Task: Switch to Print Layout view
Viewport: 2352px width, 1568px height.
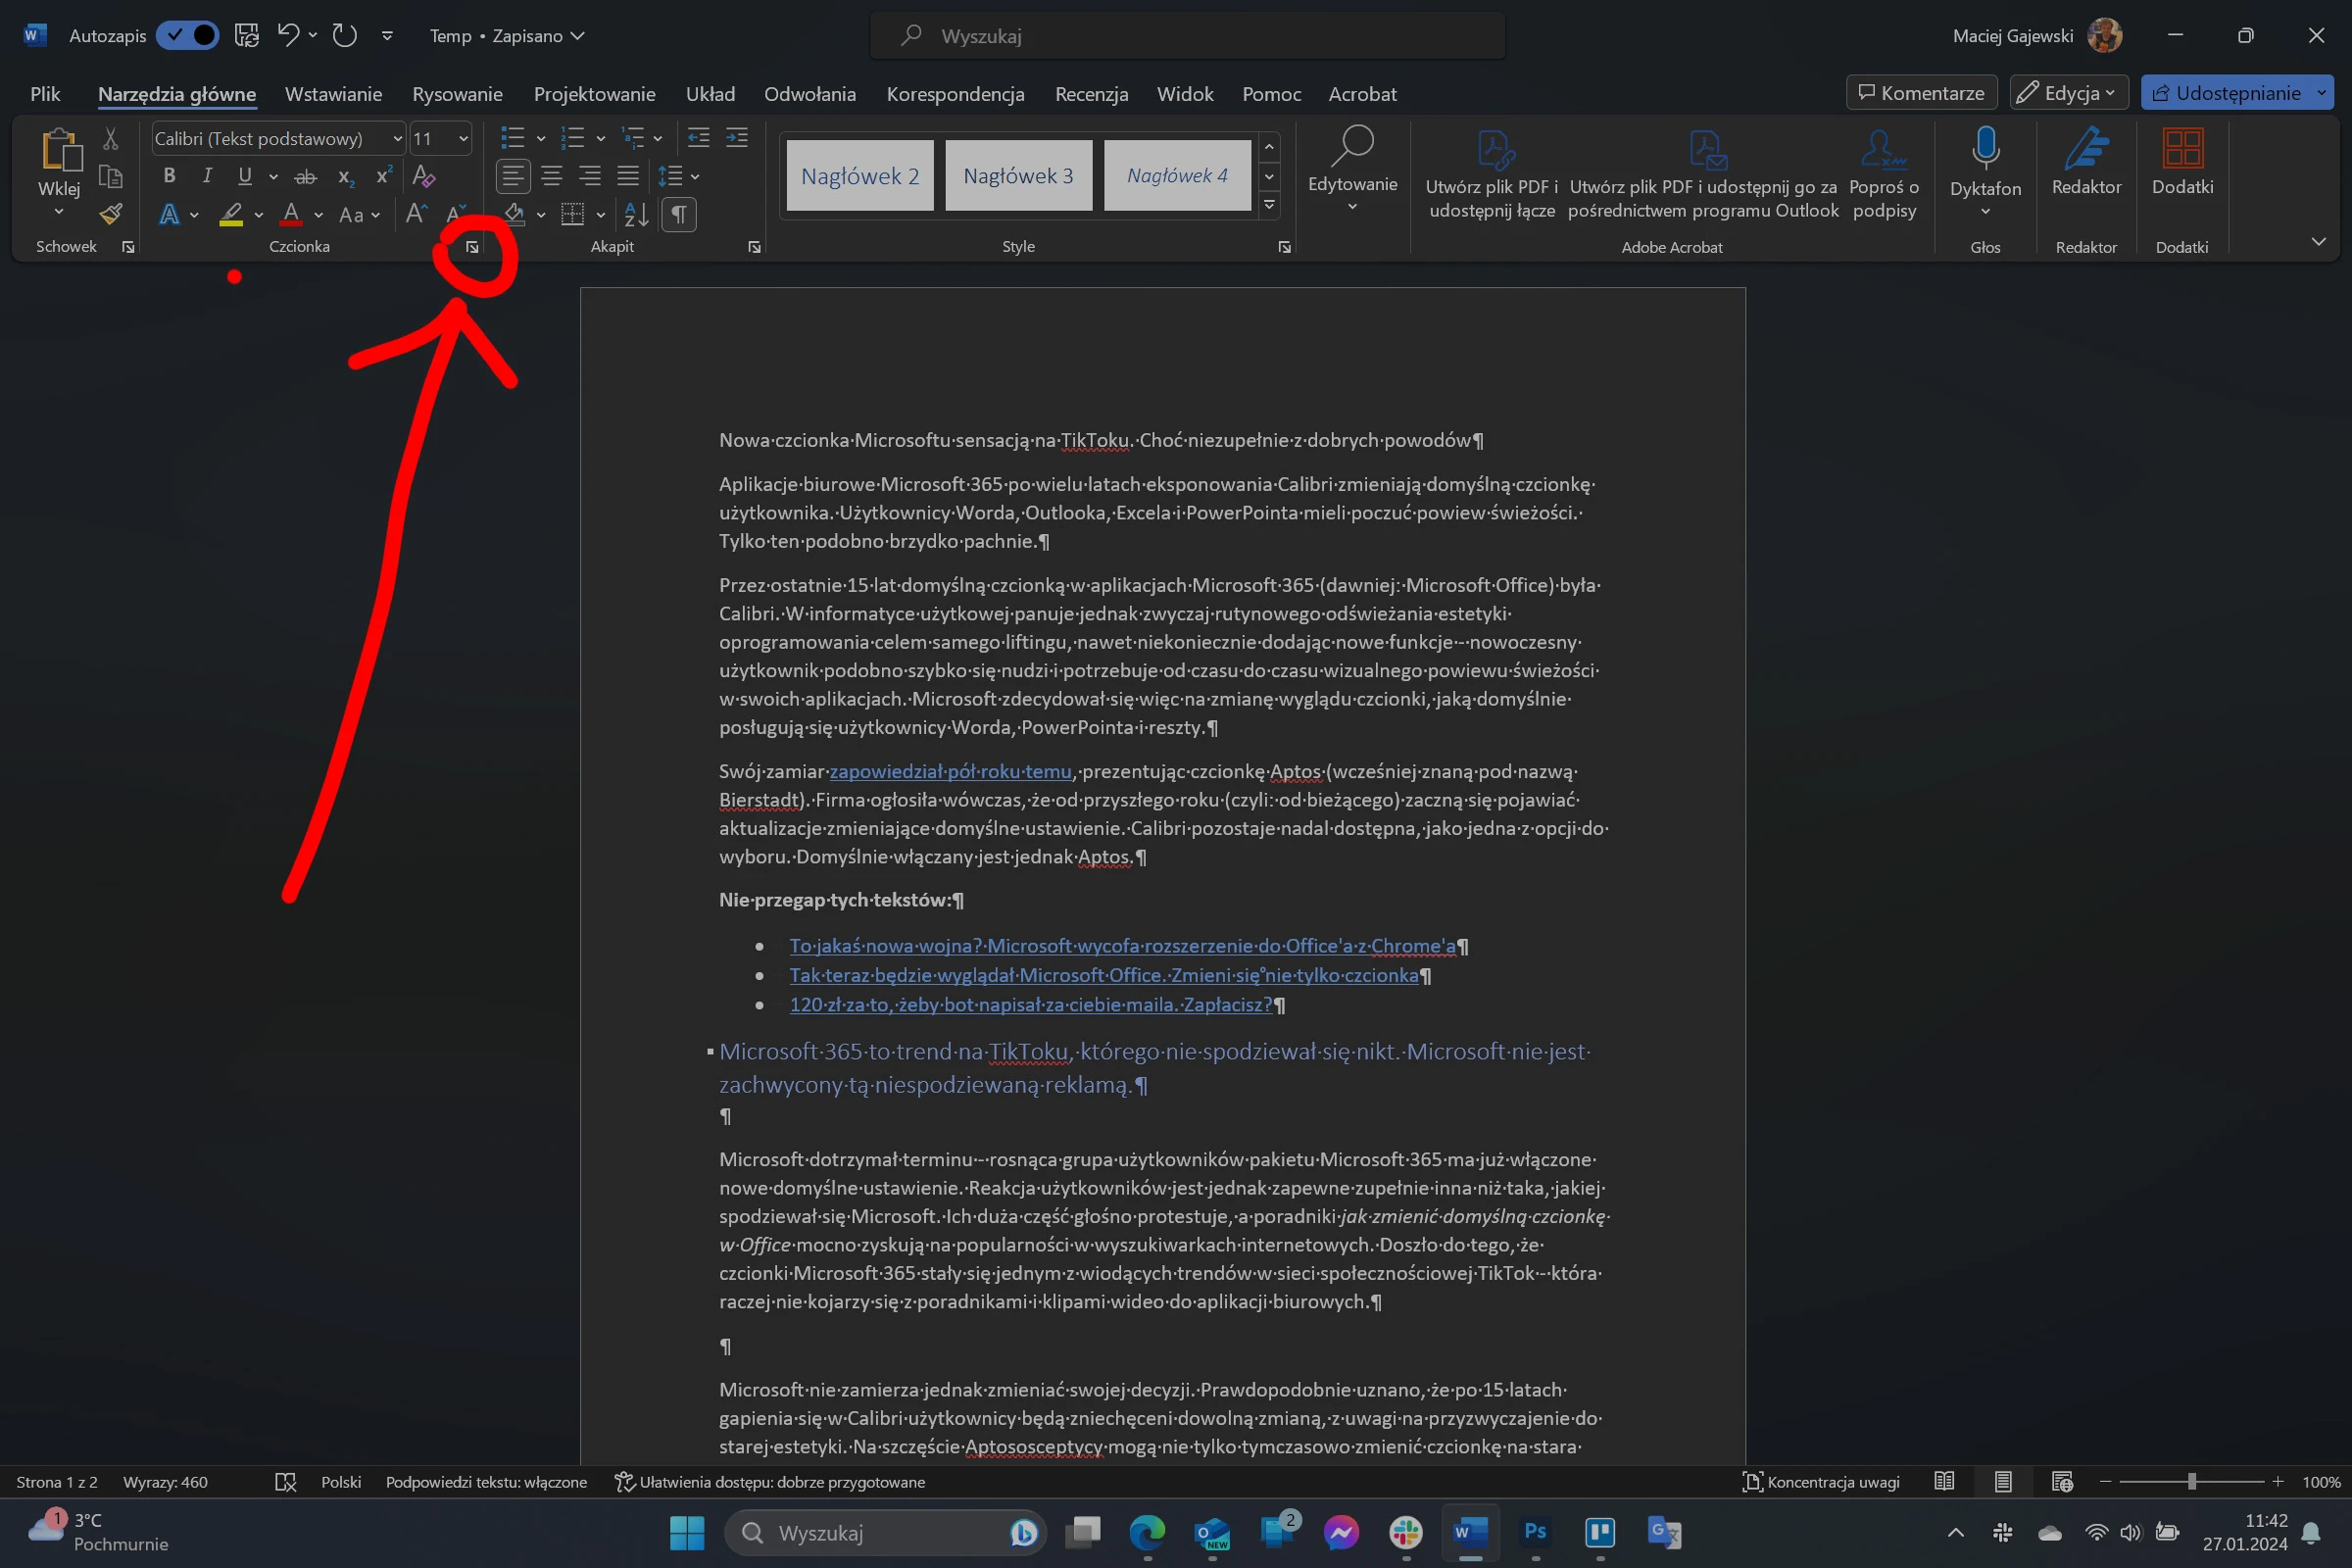Action: pyautogui.click(x=2003, y=1481)
